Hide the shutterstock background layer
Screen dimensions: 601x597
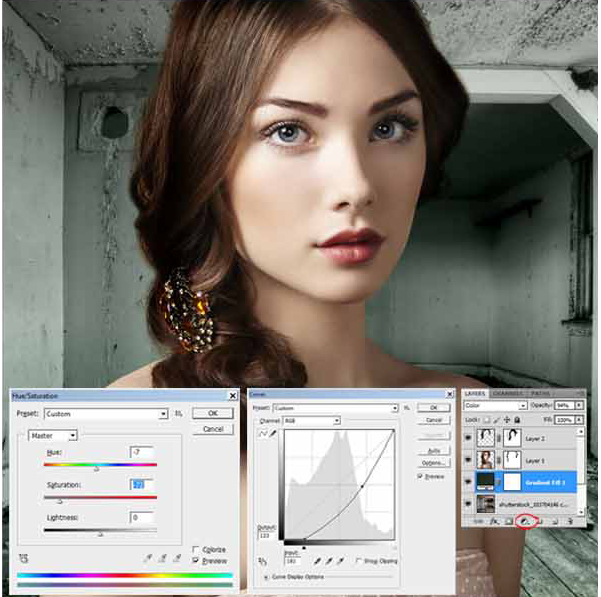[468, 504]
